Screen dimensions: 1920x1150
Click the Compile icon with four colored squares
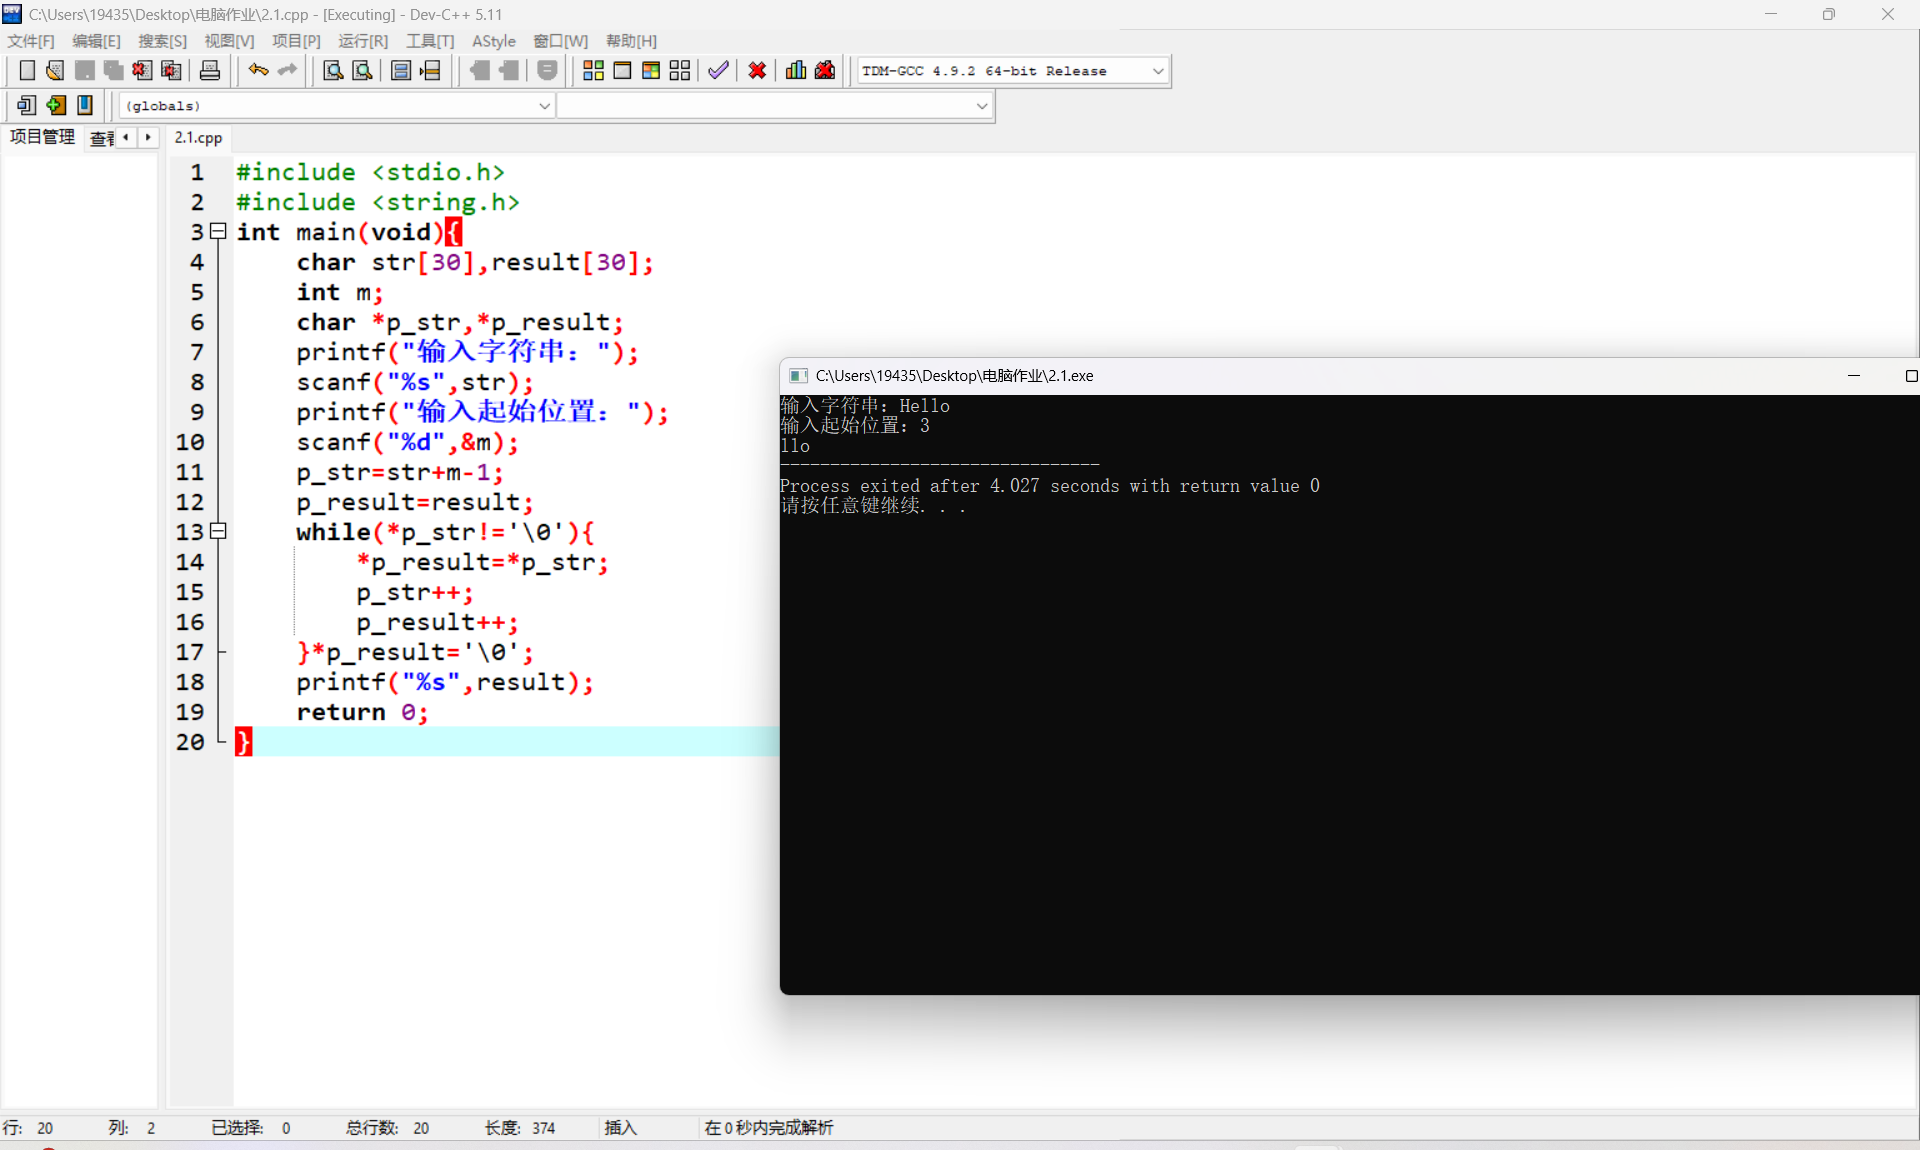pyautogui.click(x=593, y=70)
